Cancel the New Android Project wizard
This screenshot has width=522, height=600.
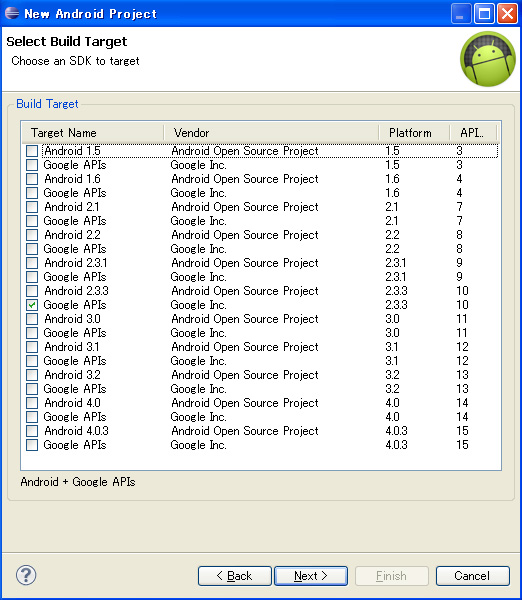click(473, 576)
